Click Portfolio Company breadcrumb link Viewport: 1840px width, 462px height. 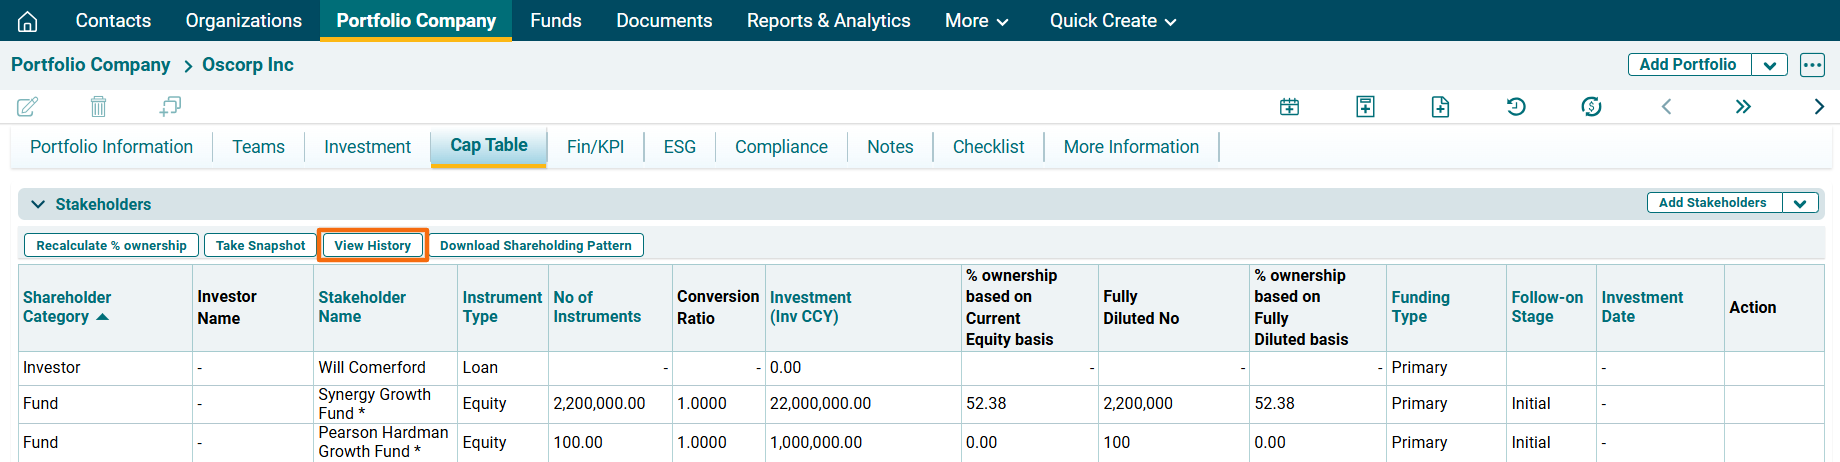90,65
